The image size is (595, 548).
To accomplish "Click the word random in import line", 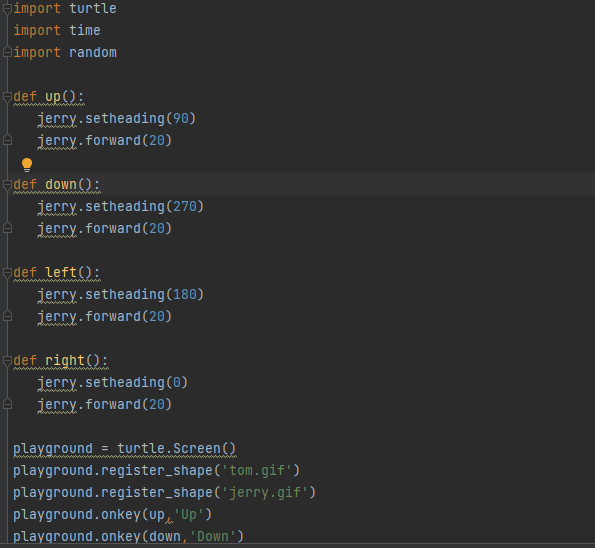I will (93, 52).
